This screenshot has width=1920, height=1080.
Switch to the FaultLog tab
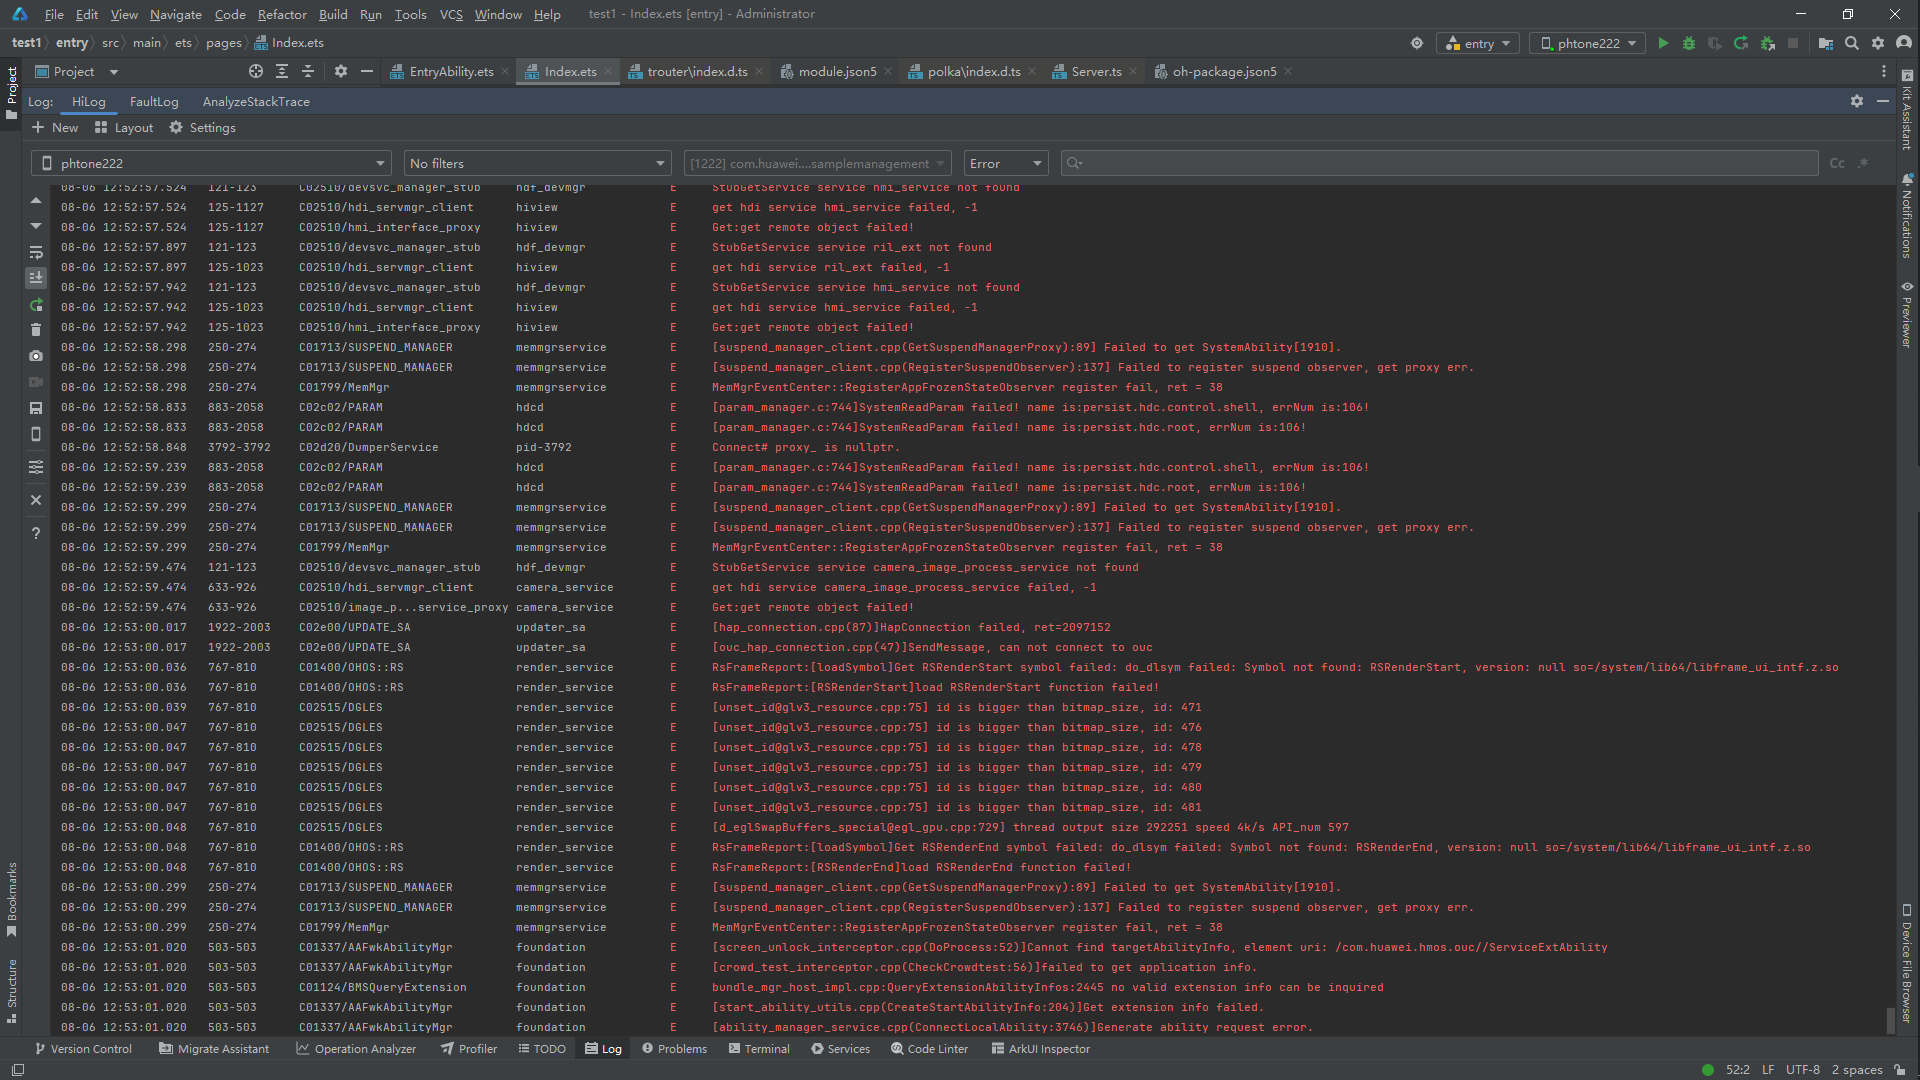tap(154, 101)
